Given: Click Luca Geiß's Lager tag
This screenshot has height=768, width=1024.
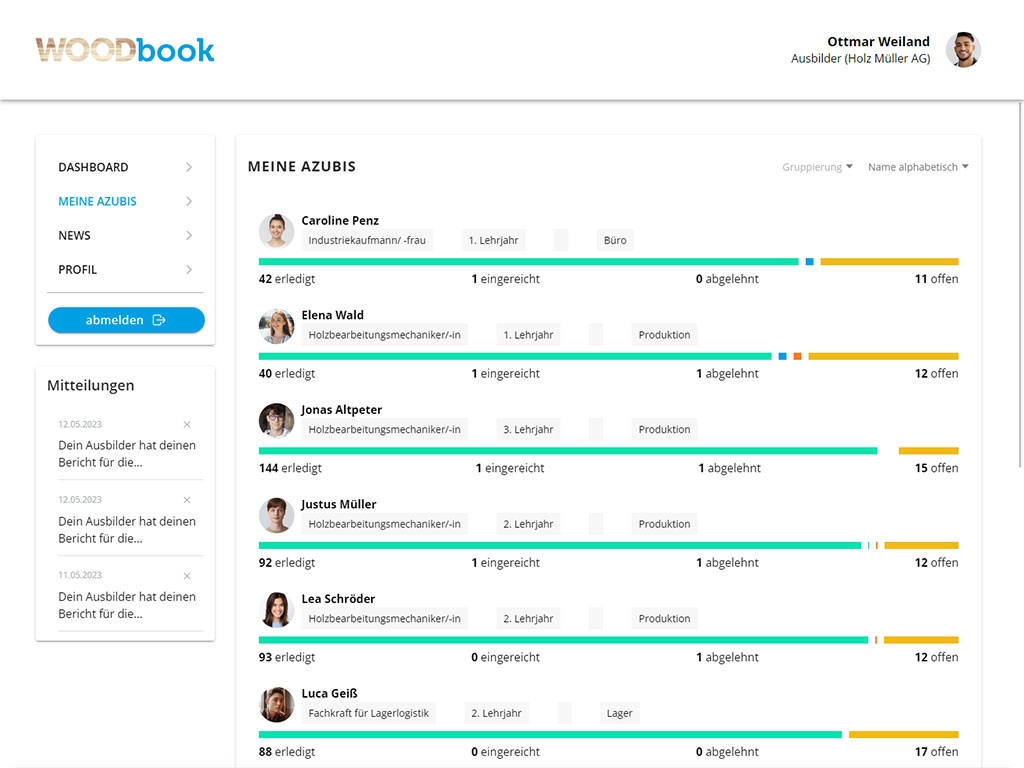Looking at the screenshot, I should click(x=619, y=713).
